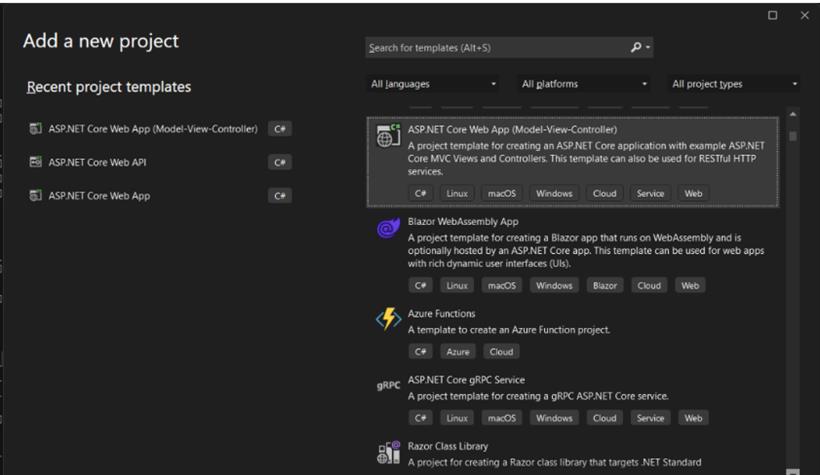
Task: Expand search options arrow next to magnifier
Action: pyautogui.click(x=648, y=48)
